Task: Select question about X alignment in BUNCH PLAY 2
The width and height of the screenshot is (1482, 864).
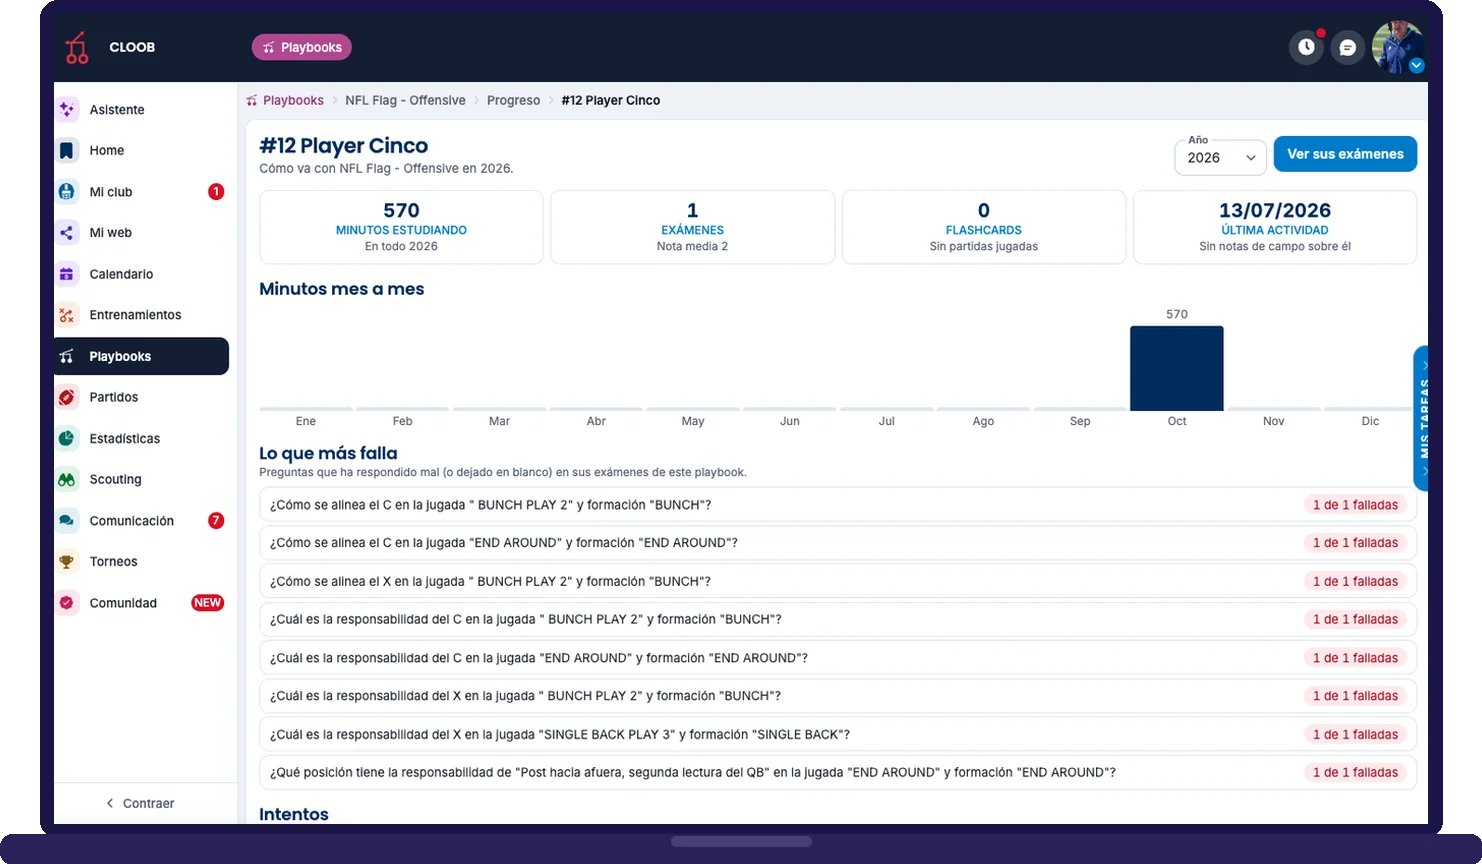Action: click(838, 581)
